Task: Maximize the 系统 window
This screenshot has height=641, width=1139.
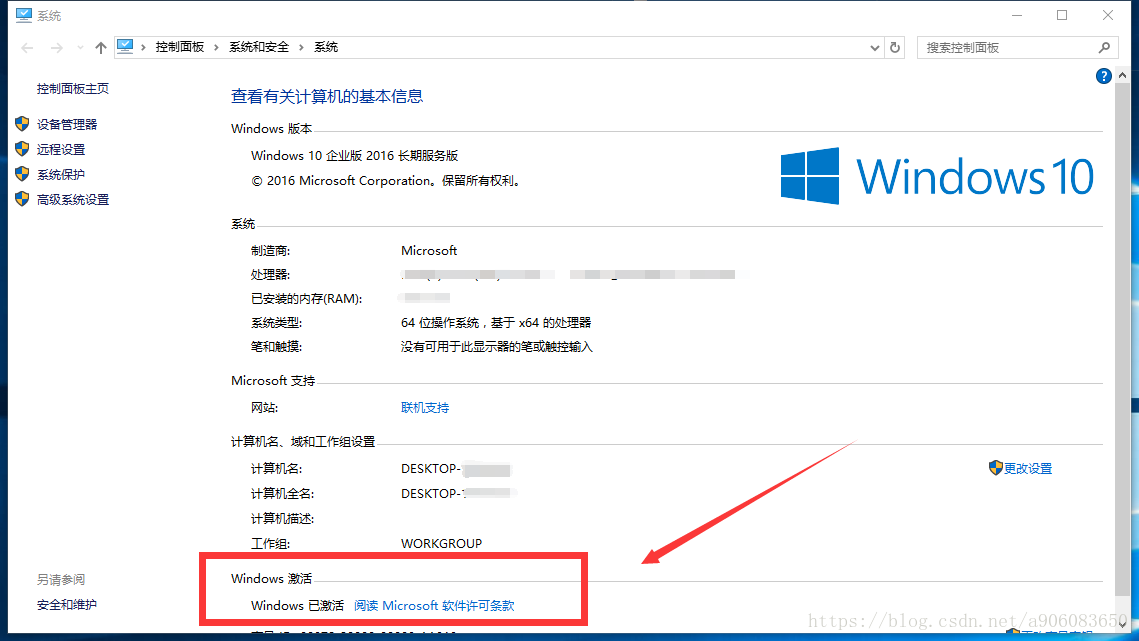Action: click(x=1062, y=15)
